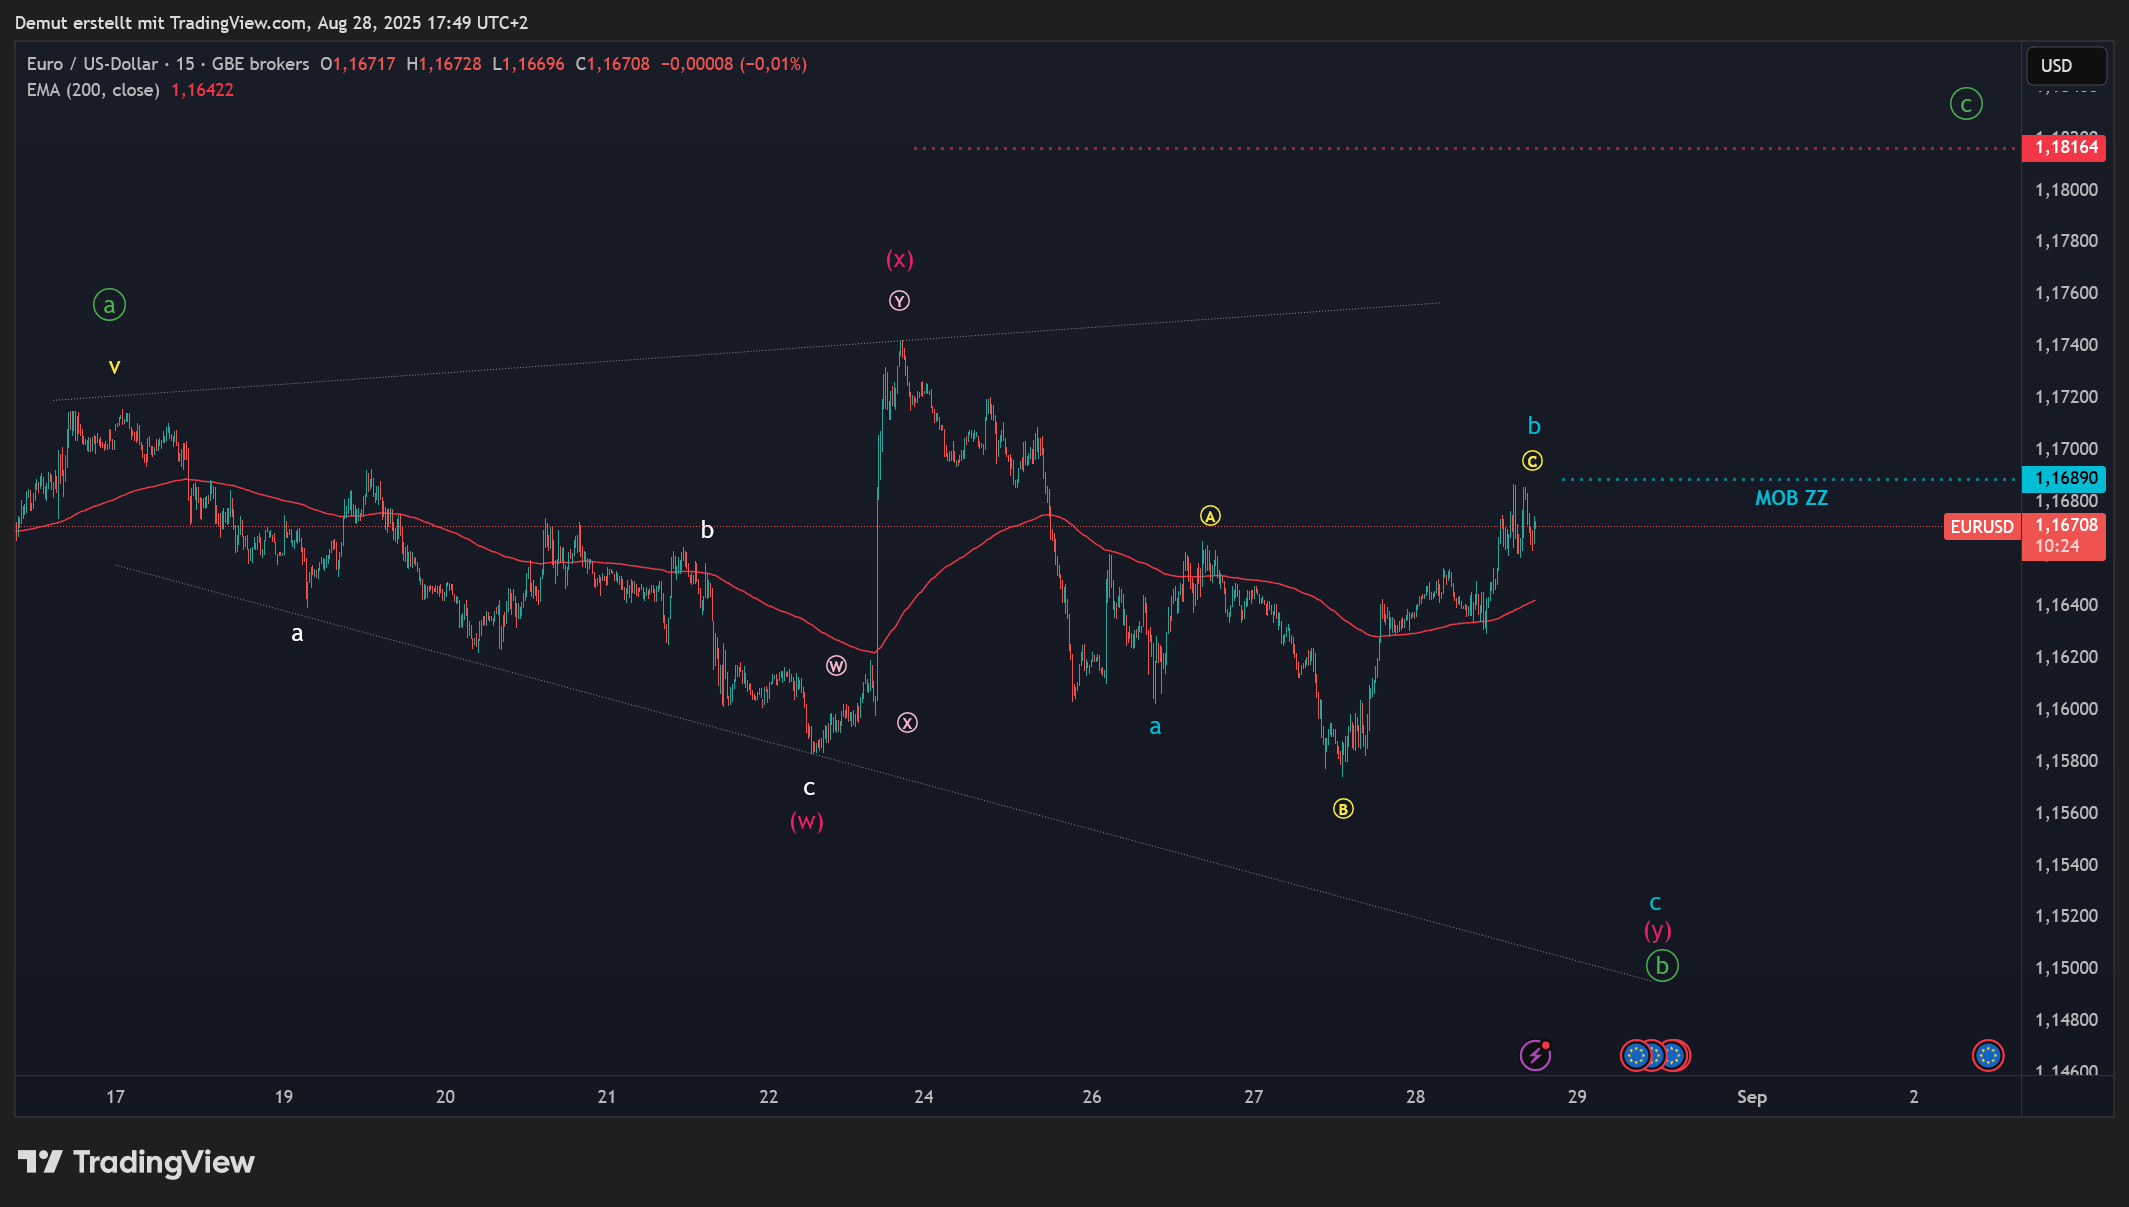2129x1207 pixels.
Task: Click the EU economic event icon near Sep 2
Action: (1987, 1055)
